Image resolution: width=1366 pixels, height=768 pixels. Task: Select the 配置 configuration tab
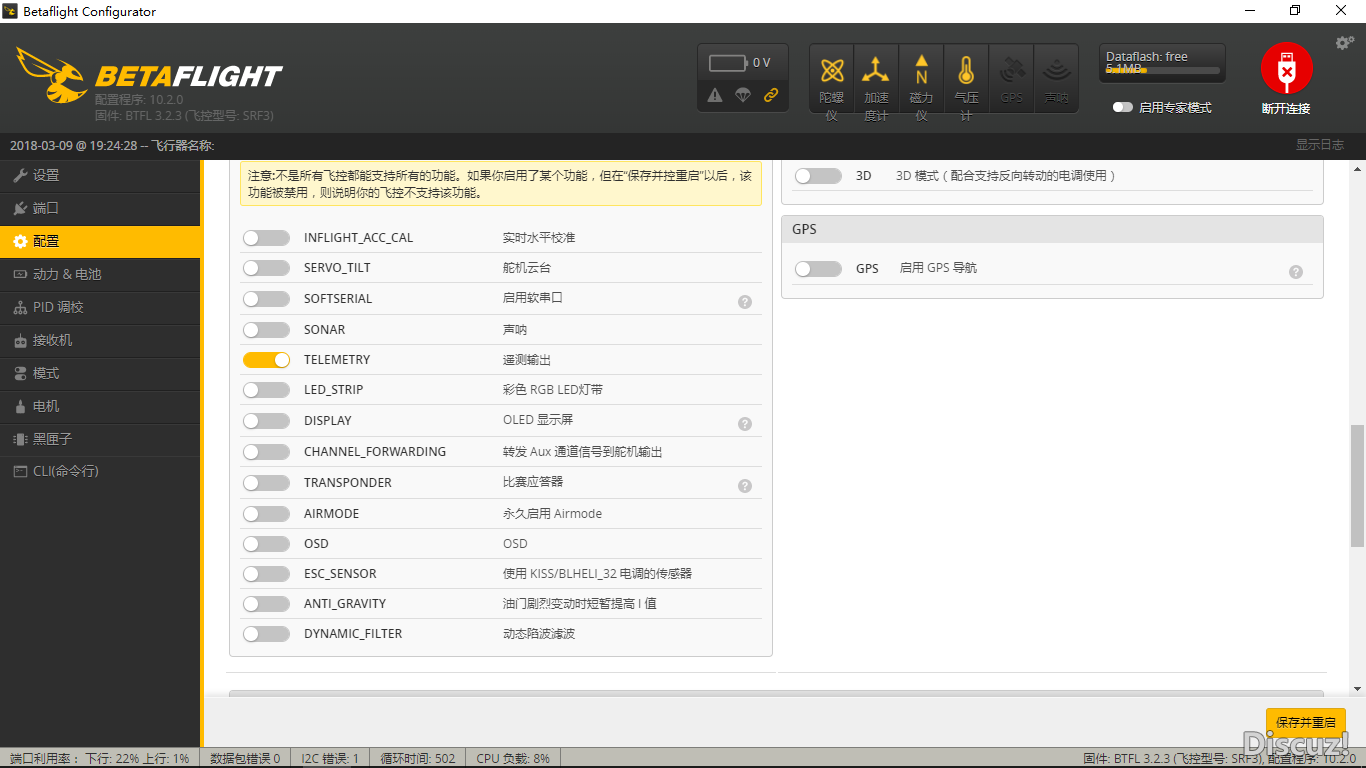[100, 241]
